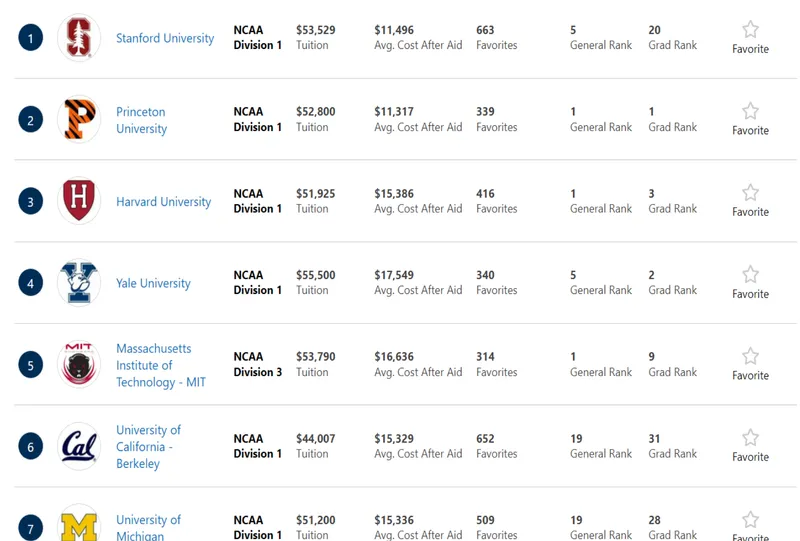Viewport: 800px width, 541px height.
Task: Mark MIT as favorite using its star
Action: [x=750, y=356]
